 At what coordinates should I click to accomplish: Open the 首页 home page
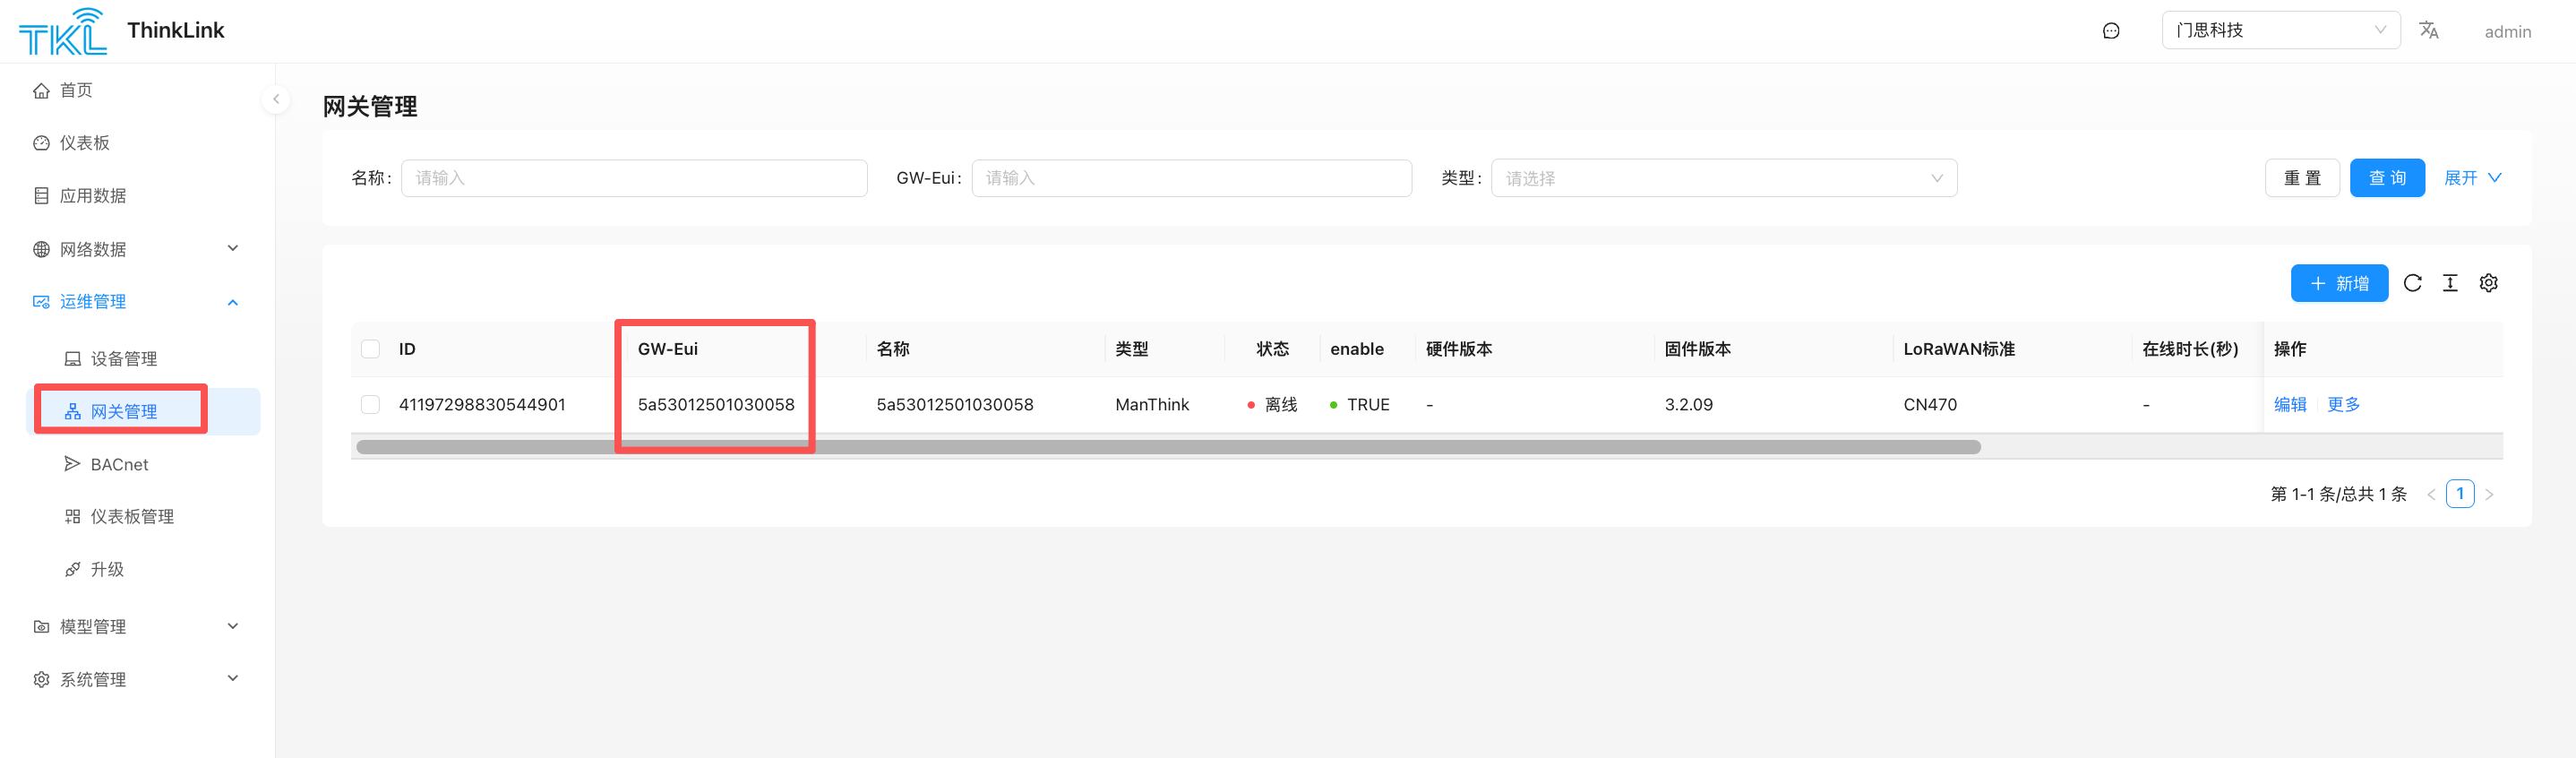pyautogui.click(x=76, y=90)
